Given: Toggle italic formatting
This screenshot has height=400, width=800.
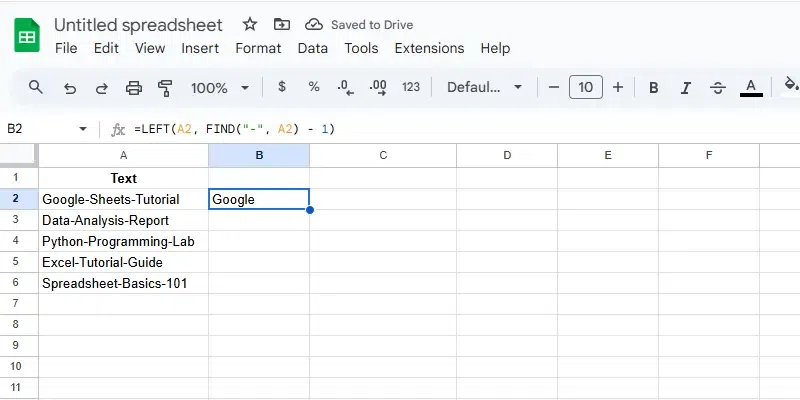Looking at the screenshot, I should click(x=685, y=87).
